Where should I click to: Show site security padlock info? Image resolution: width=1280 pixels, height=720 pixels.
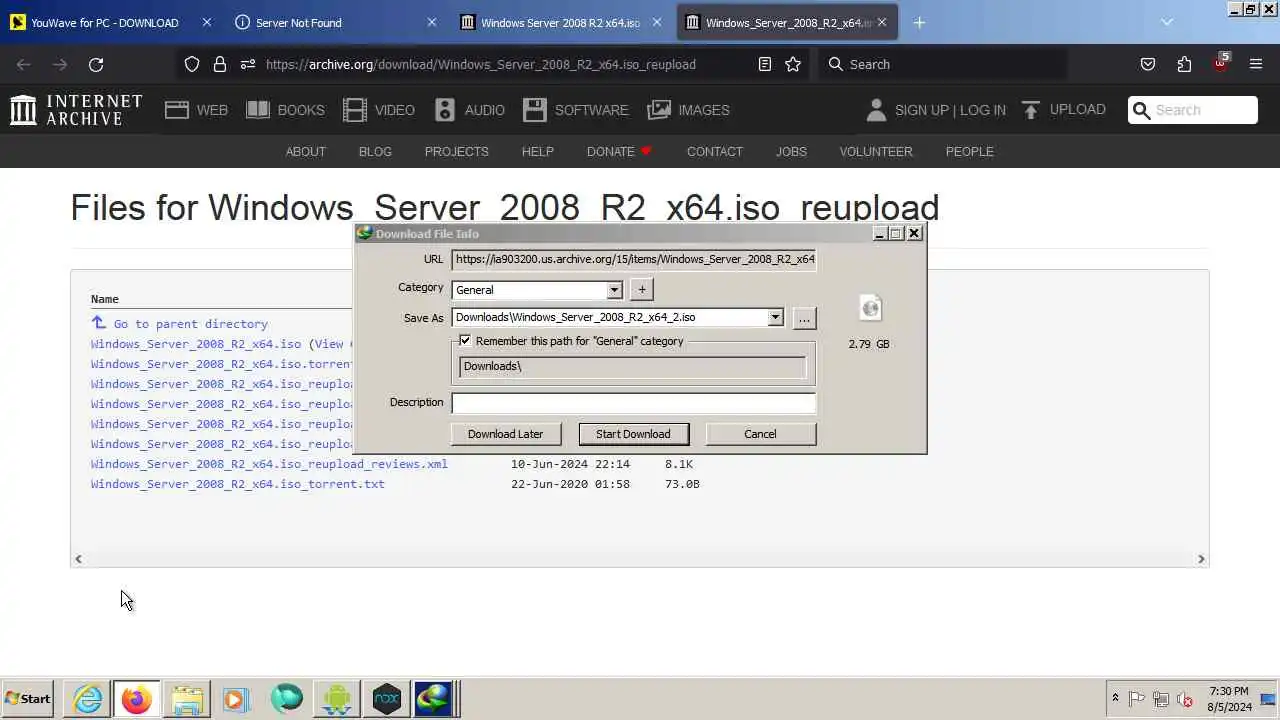(220, 64)
